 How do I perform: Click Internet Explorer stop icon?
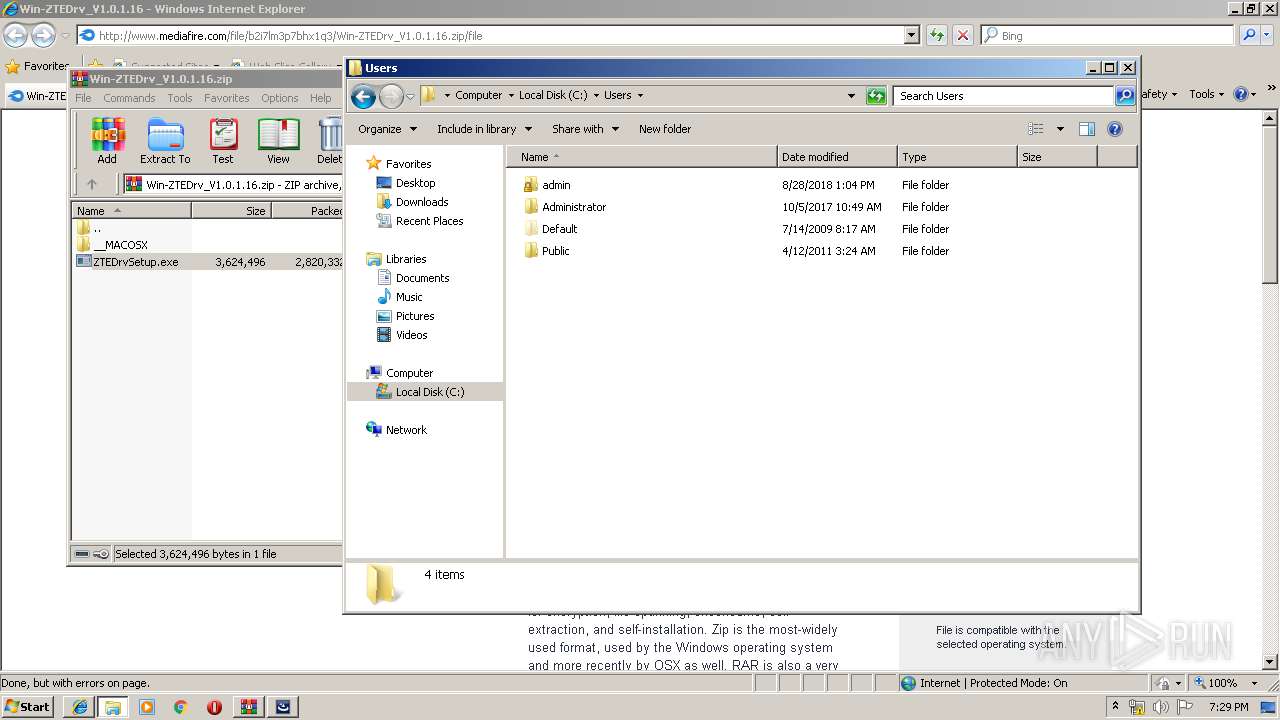tap(962, 35)
